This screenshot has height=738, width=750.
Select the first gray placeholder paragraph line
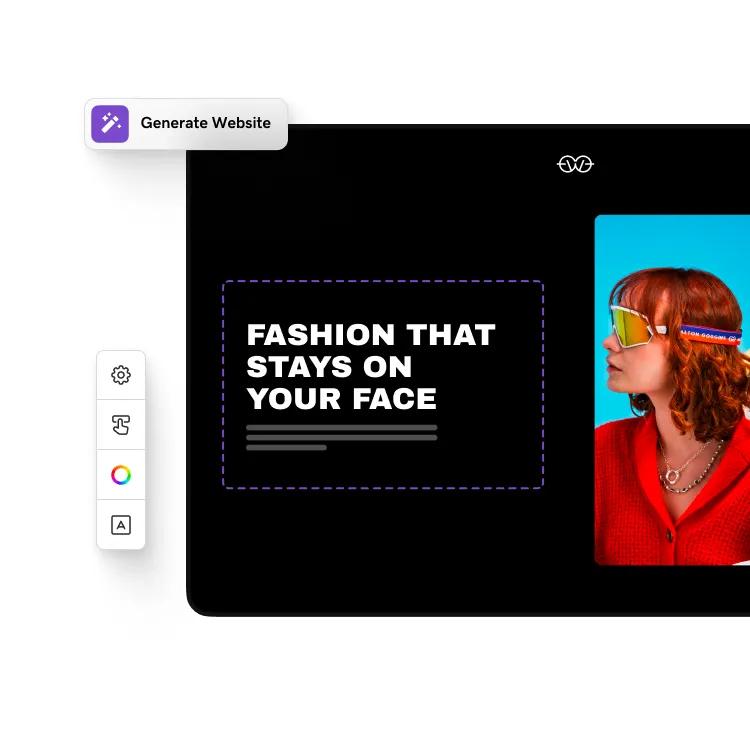click(342, 428)
